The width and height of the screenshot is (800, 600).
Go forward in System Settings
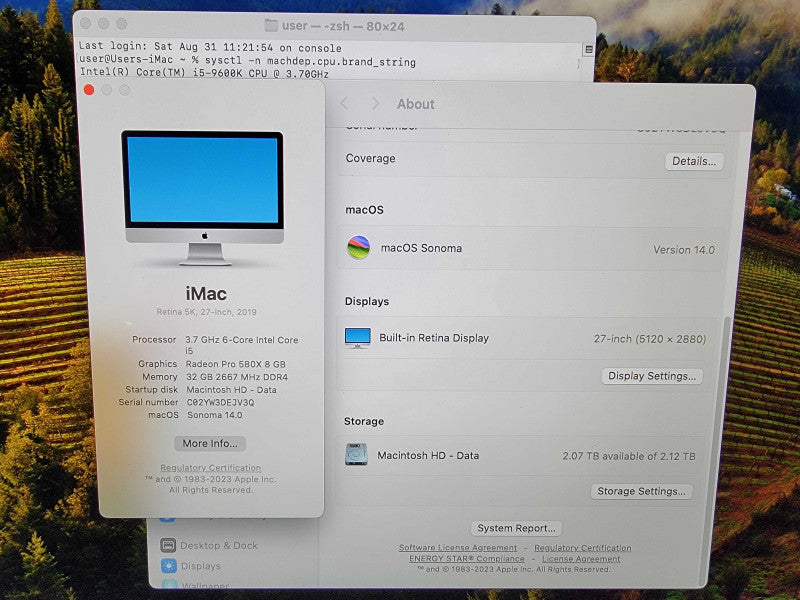click(376, 104)
